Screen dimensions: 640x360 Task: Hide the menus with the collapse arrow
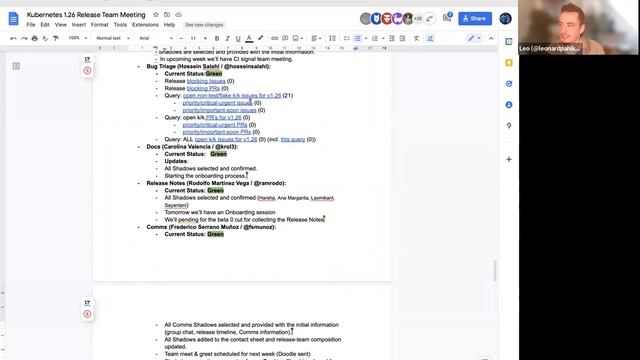tap(491, 38)
